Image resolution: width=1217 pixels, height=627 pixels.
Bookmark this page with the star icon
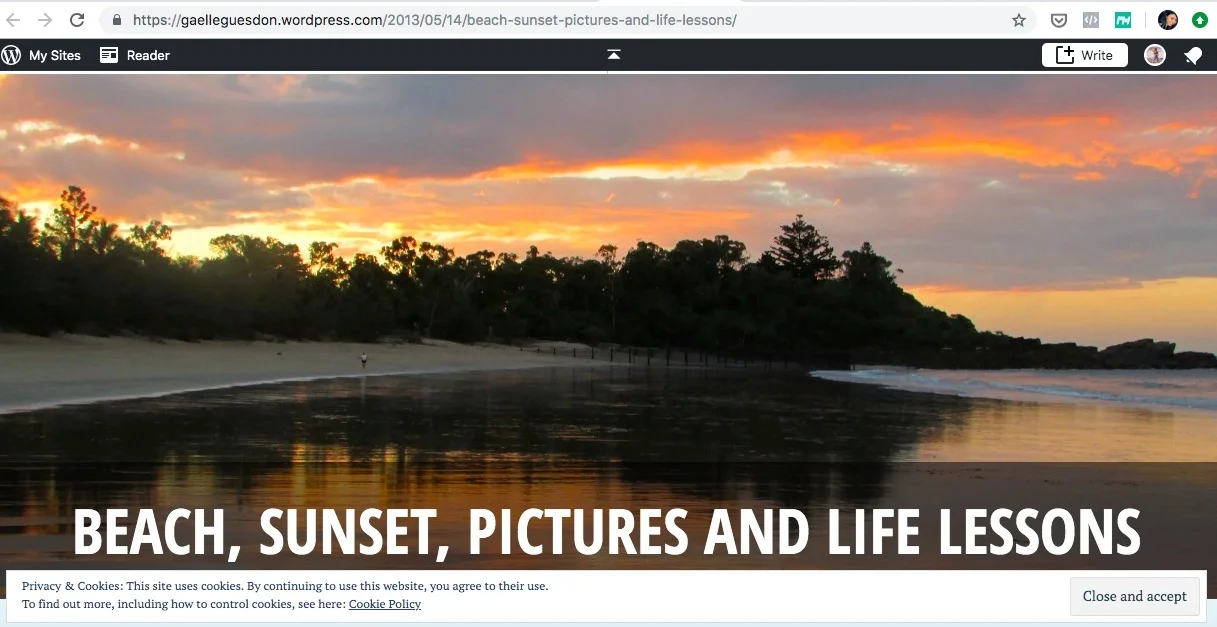[x=1019, y=20]
